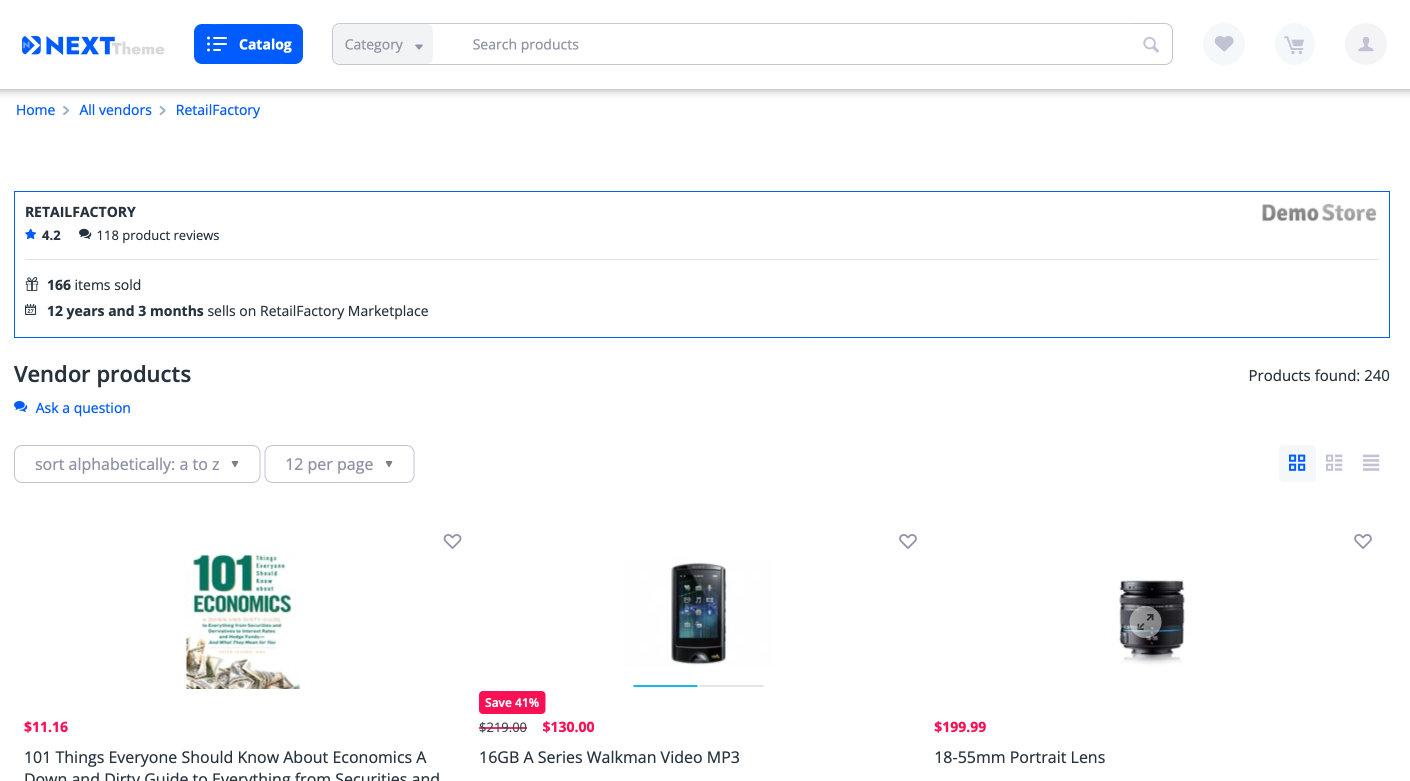Switch to compact list view
The height and width of the screenshot is (781, 1410).
(1371, 463)
